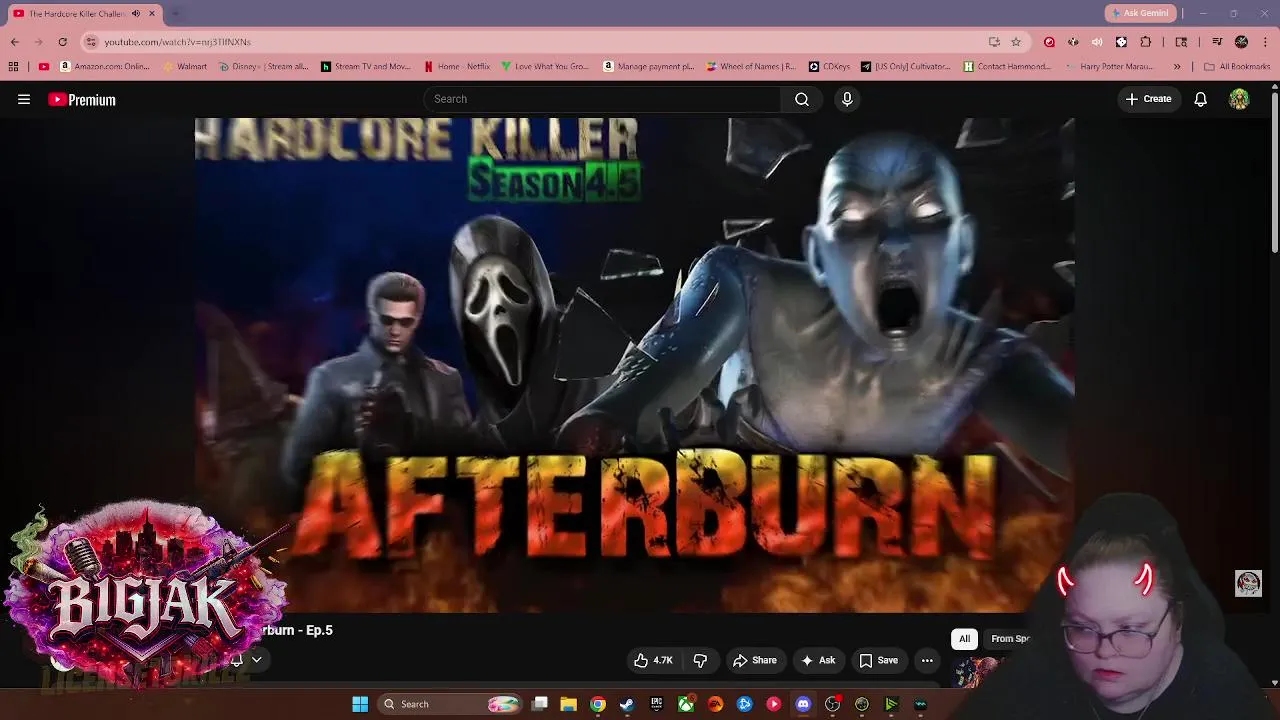Open Steam from taskbar
This screenshot has width=1280, height=720.
click(x=627, y=704)
